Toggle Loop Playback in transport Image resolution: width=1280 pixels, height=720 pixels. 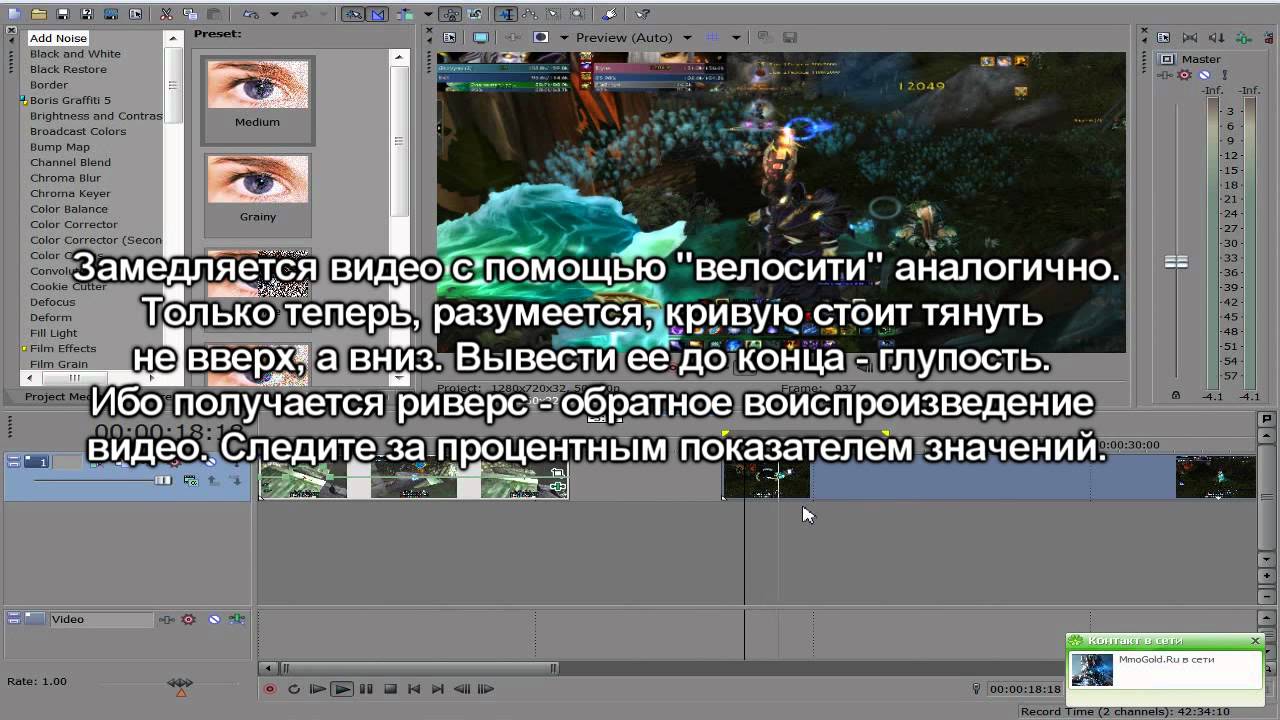tap(294, 689)
